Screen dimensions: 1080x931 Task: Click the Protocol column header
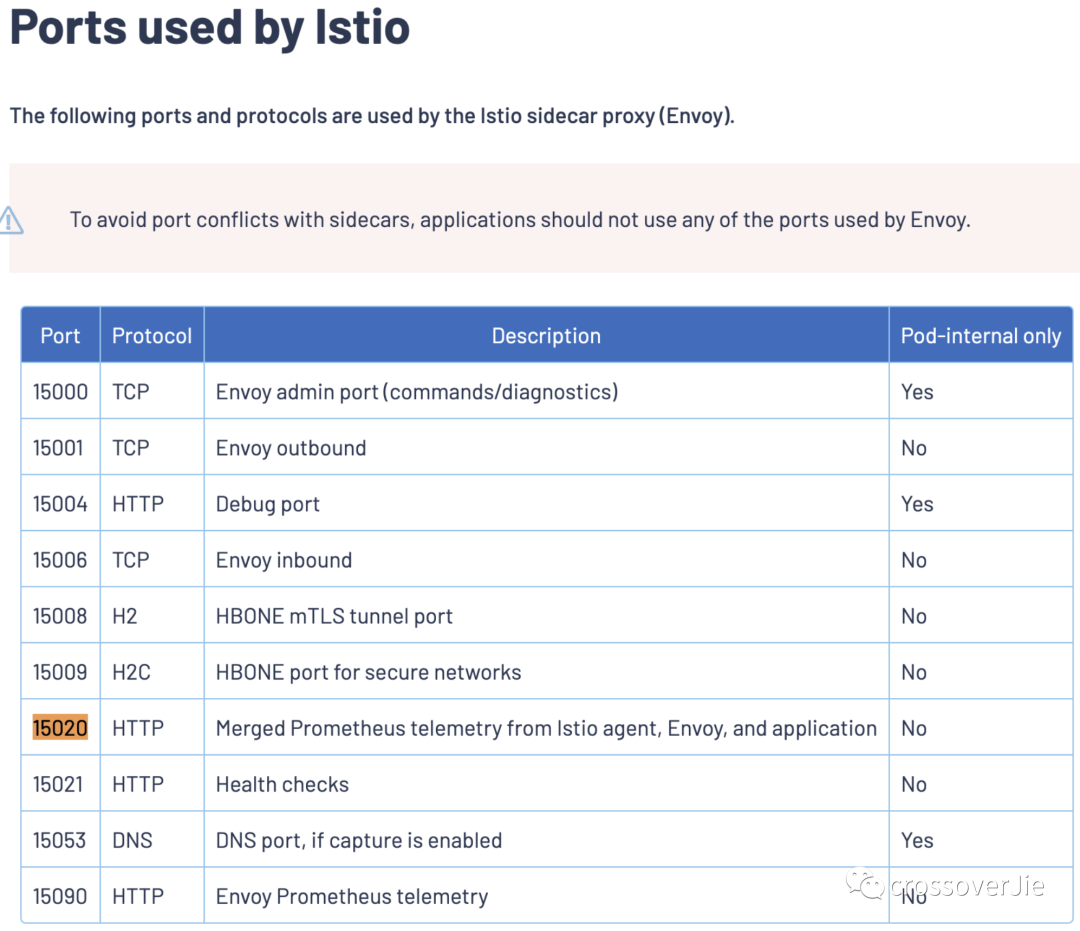(152, 335)
